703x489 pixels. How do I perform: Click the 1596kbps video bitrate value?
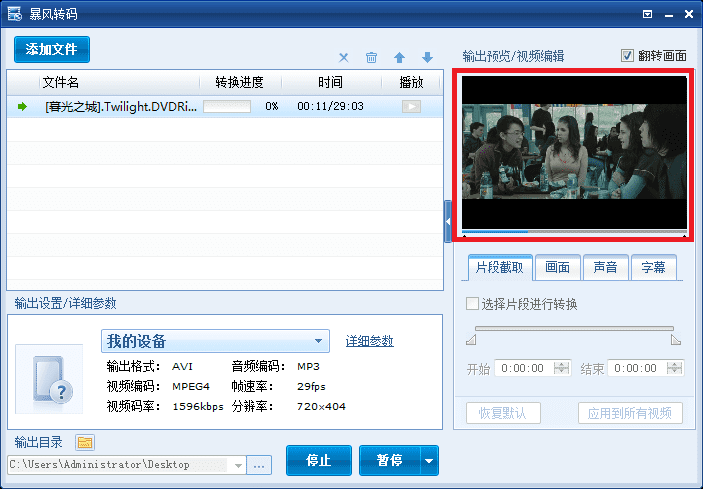tap(198, 407)
